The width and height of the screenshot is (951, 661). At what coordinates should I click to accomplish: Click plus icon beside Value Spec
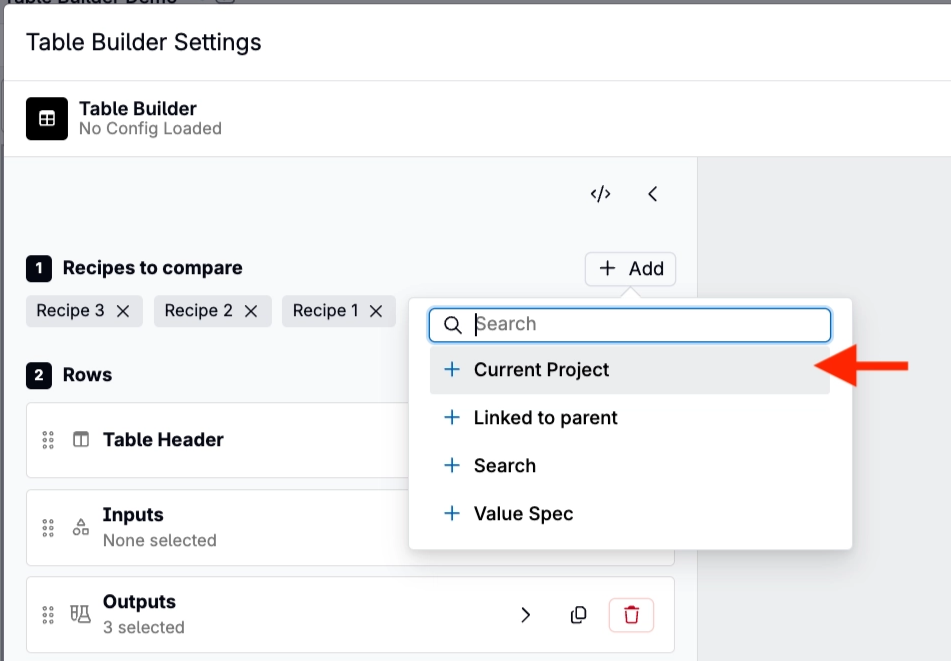[452, 513]
